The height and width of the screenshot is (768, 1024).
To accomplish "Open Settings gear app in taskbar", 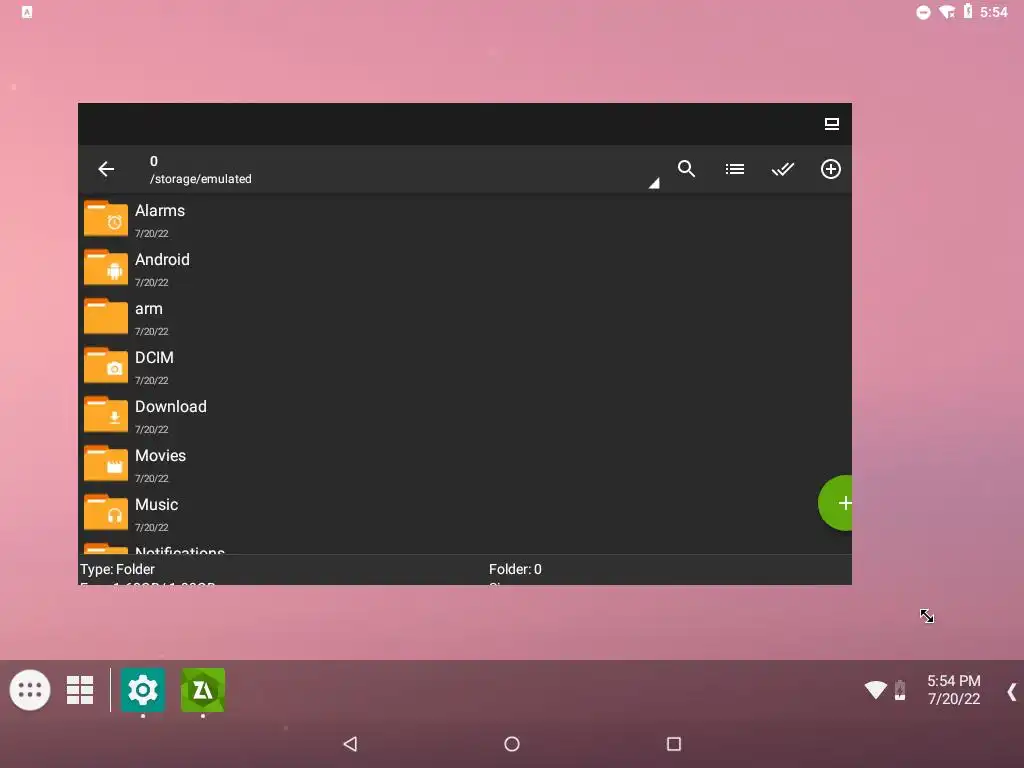I will 143,690.
